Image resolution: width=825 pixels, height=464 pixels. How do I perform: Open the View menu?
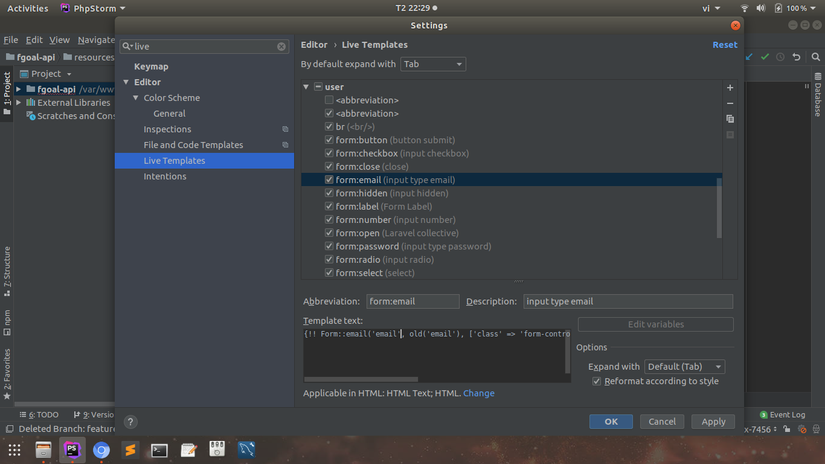59,40
